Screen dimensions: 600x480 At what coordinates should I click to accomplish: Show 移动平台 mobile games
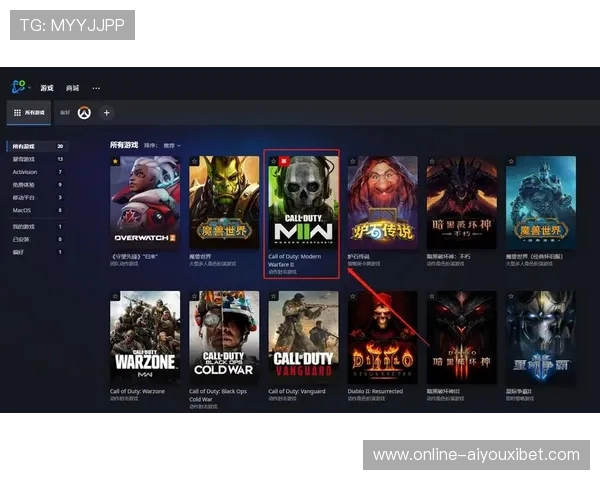pyautogui.click(x=38, y=198)
